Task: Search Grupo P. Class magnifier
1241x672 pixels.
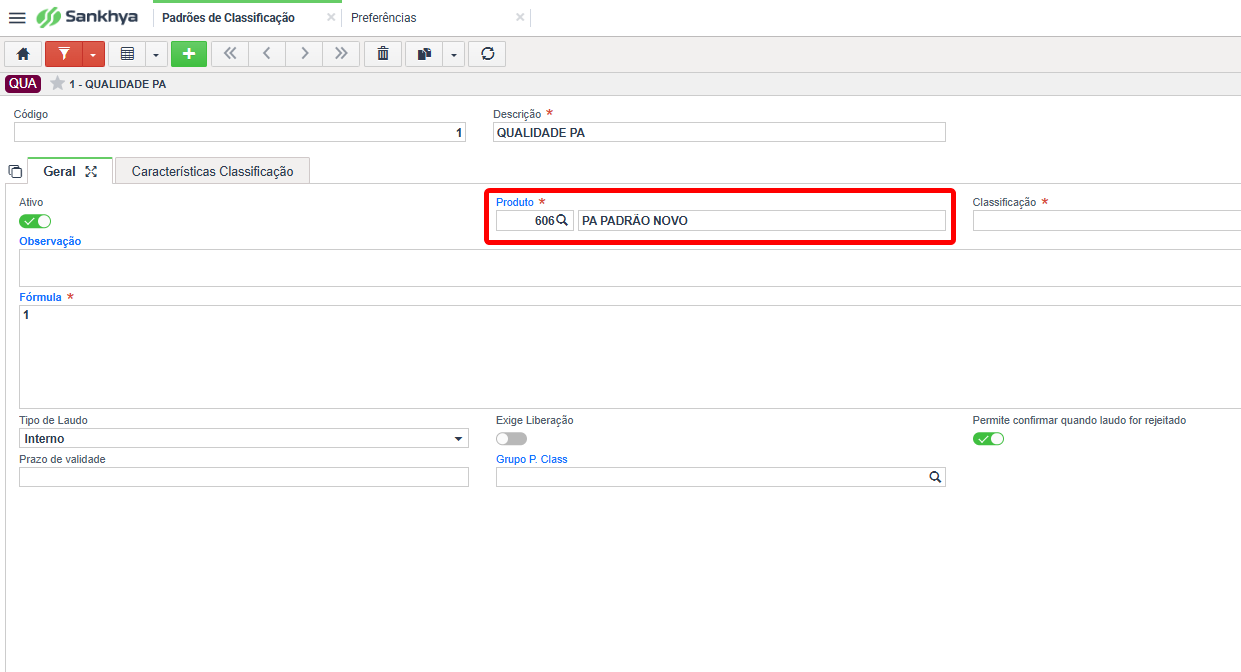Action: pos(935,477)
